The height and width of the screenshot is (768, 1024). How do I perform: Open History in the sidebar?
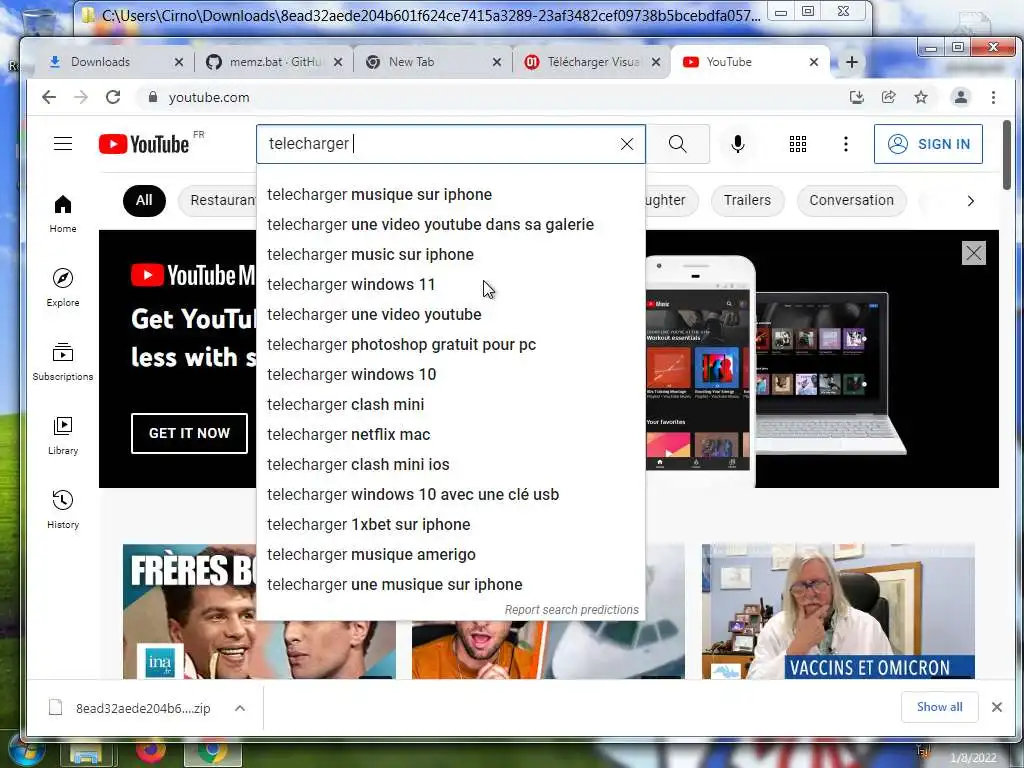63,509
